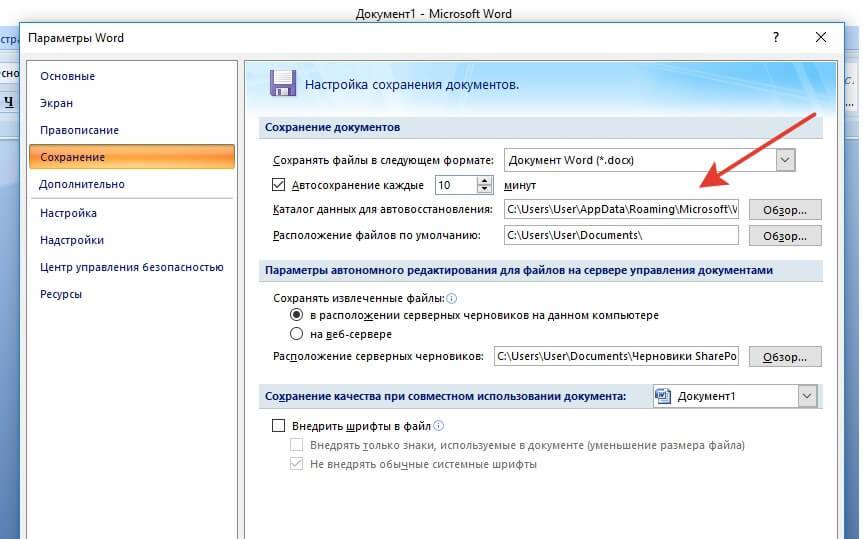Click the shared-use quality section heading
The image size is (863, 539).
pos(445,396)
